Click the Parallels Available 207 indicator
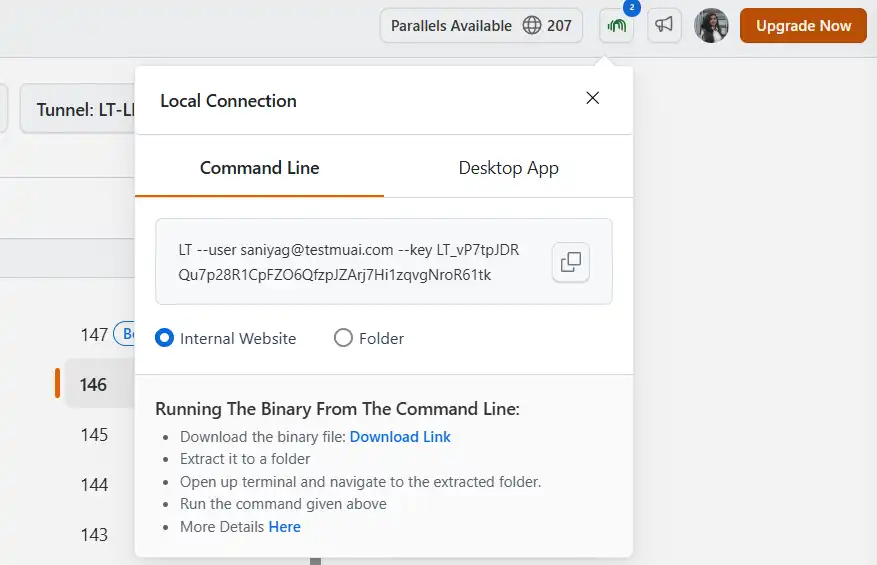Image resolution: width=877 pixels, height=565 pixels. (481, 26)
